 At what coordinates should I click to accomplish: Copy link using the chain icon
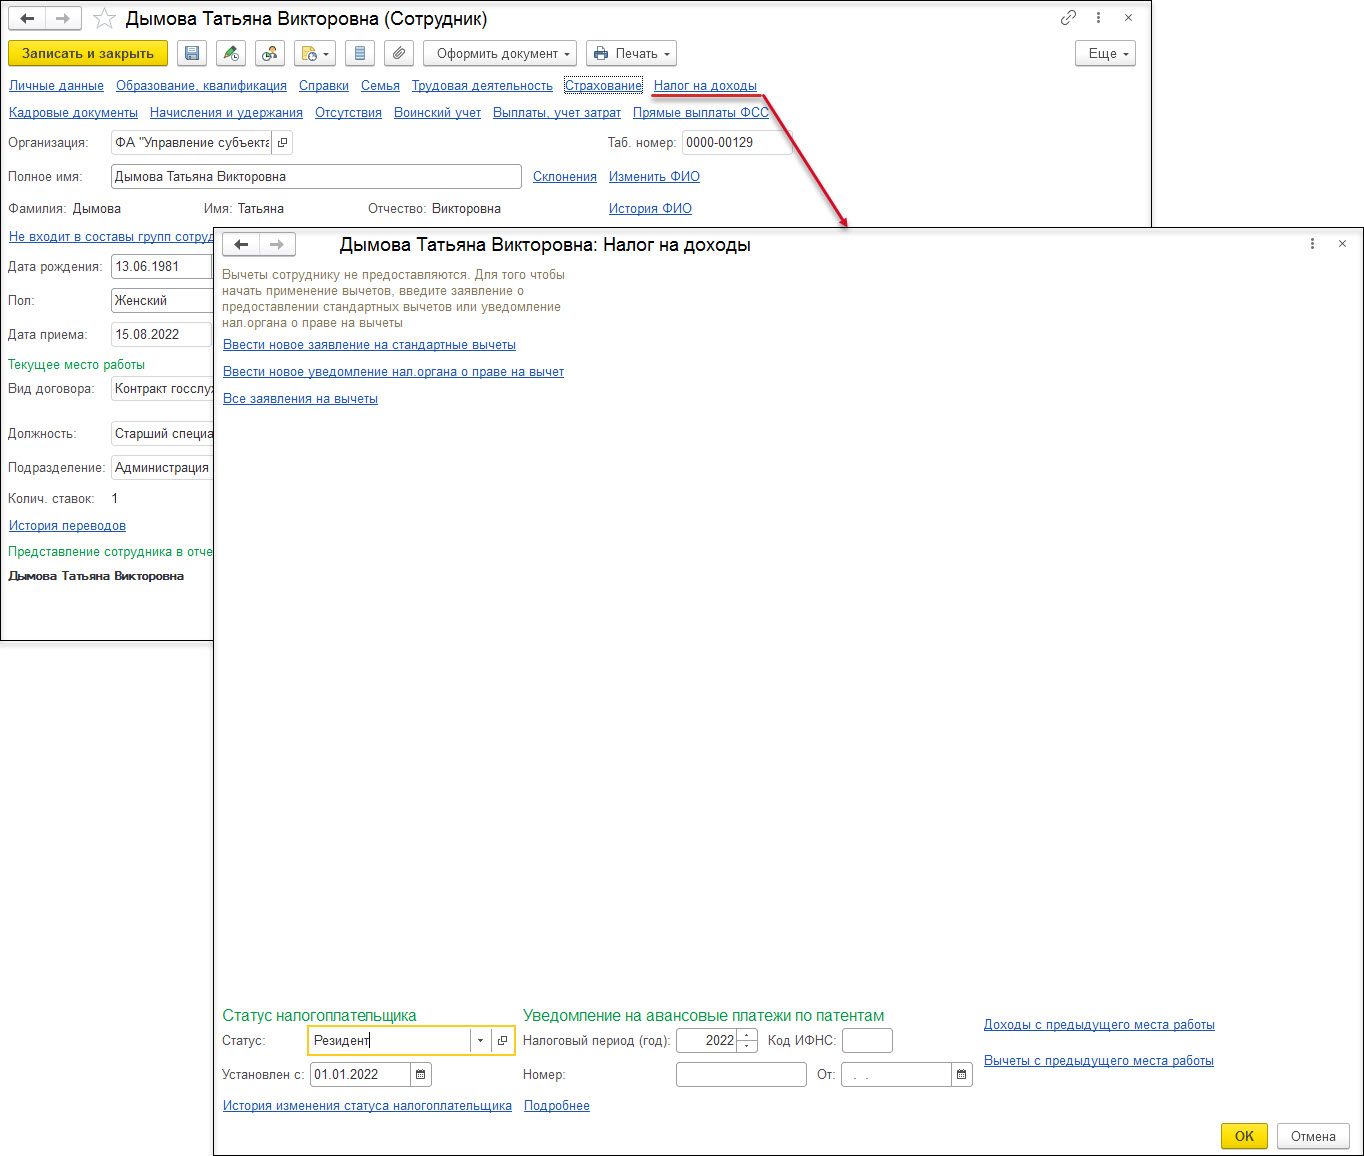pos(1068,18)
